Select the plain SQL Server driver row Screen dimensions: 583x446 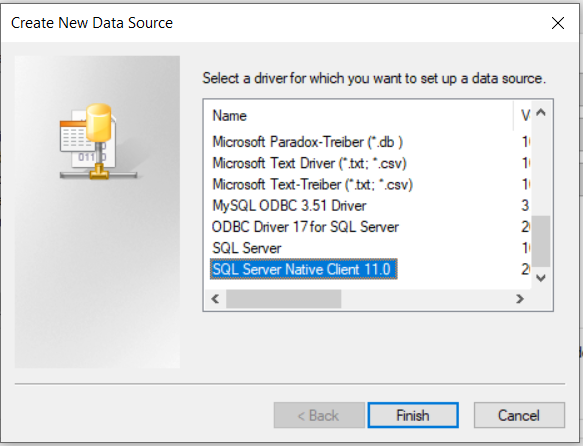247,248
